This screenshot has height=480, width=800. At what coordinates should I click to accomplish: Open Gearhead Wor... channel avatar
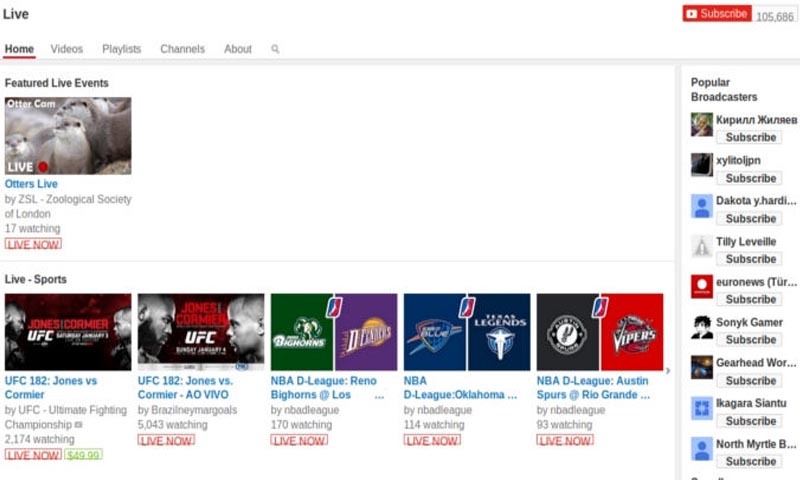[702, 368]
